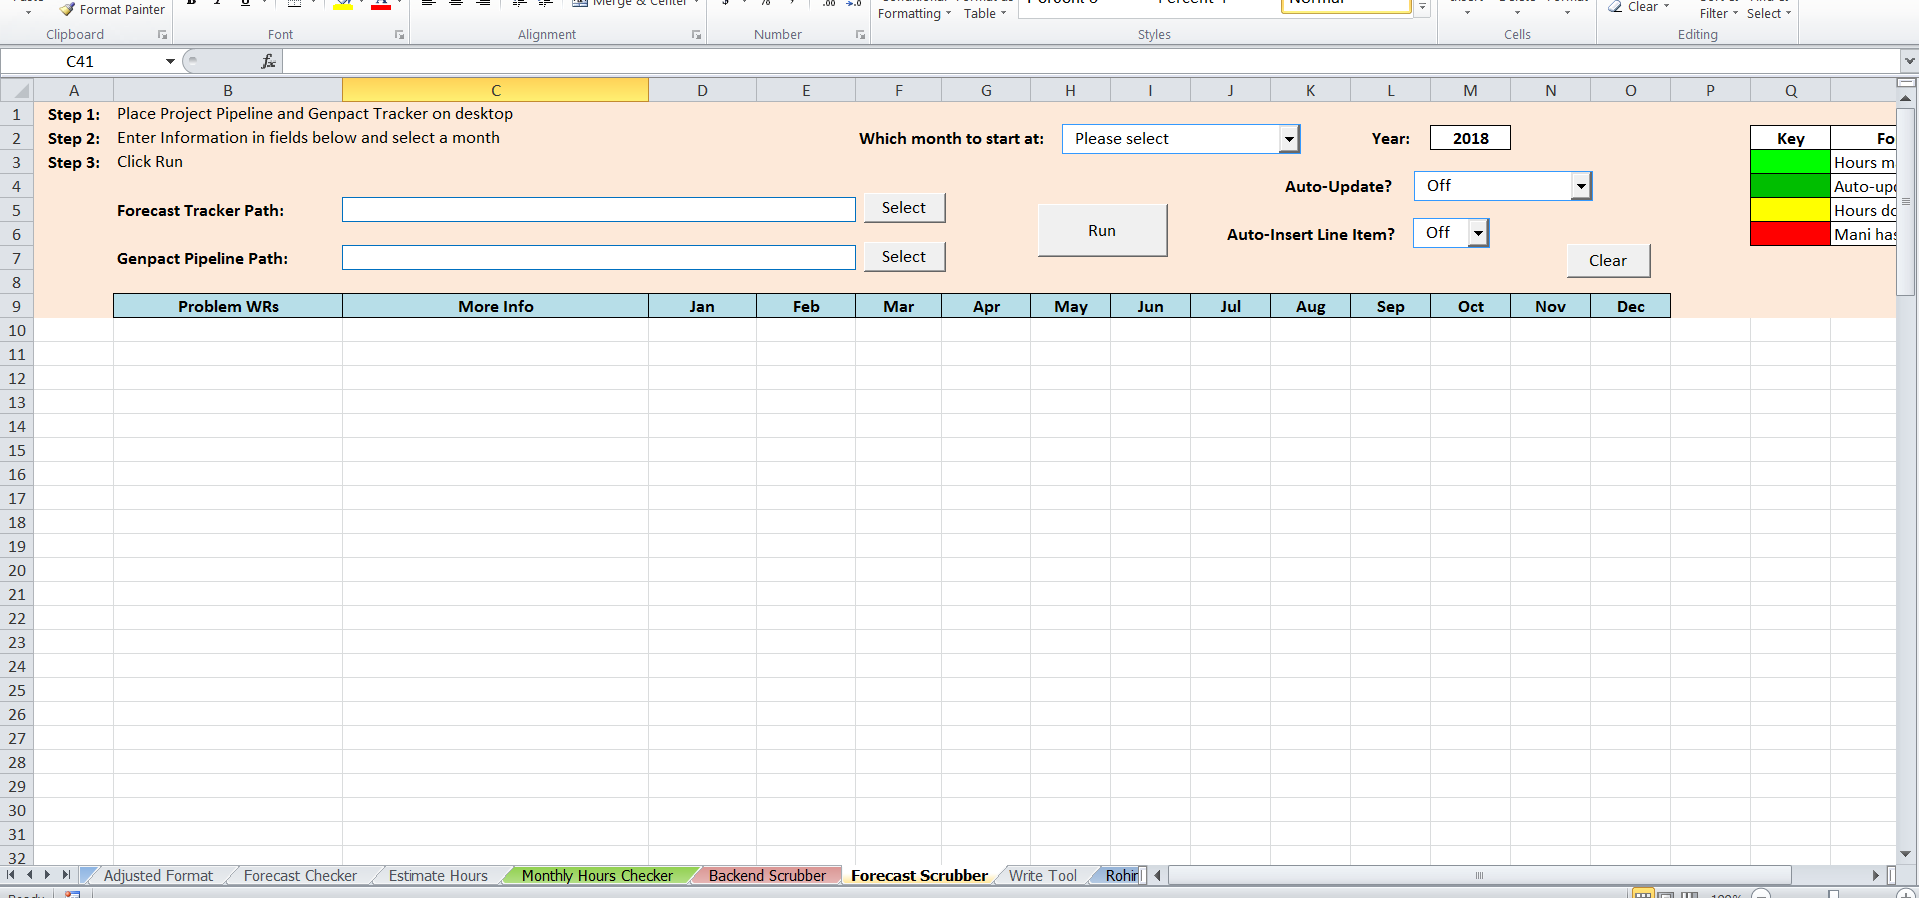Open the Estimate Hours sheet tab
The width and height of the screenshot is (1919, 898).
pyautogui.click(x=438, y=876)
